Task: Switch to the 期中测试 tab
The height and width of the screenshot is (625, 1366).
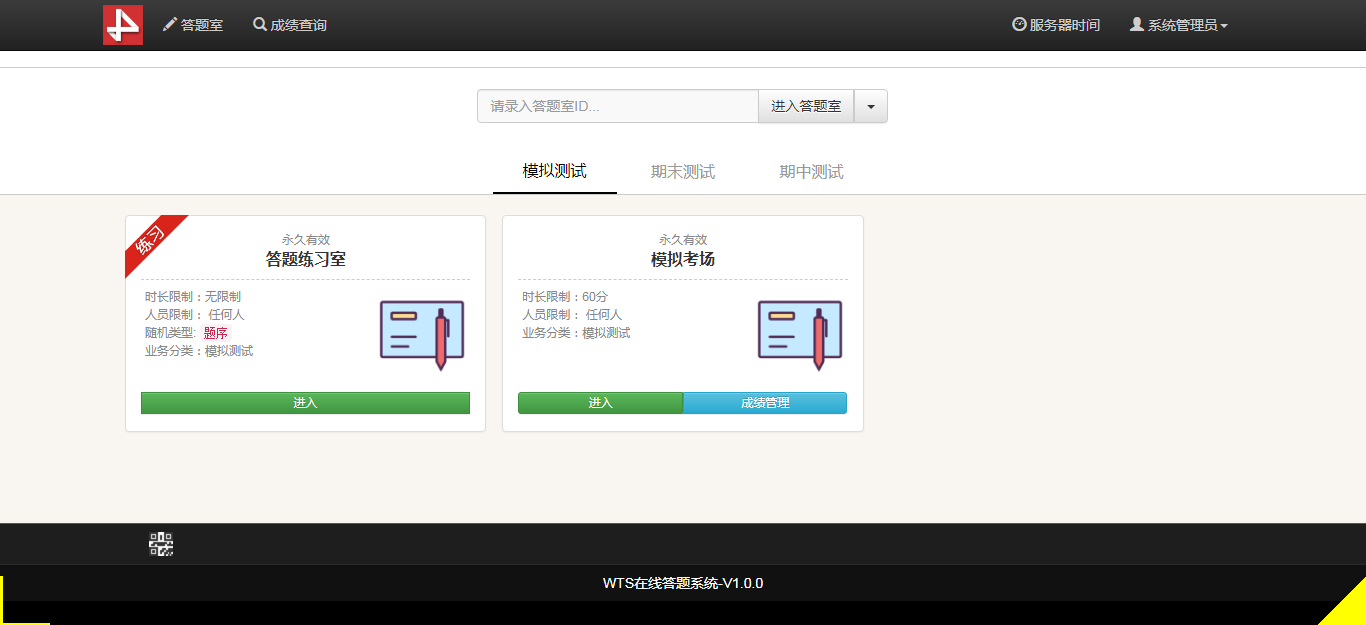Action: pos(811,172)
